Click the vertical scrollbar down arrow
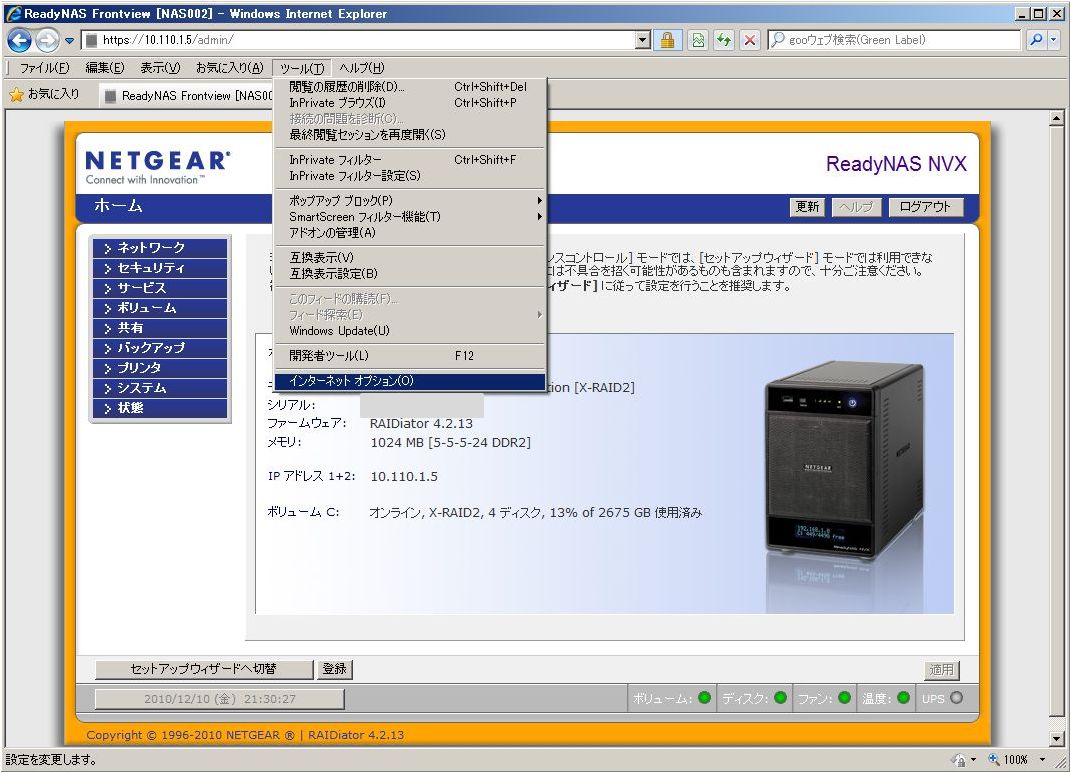 (1057, 738)
